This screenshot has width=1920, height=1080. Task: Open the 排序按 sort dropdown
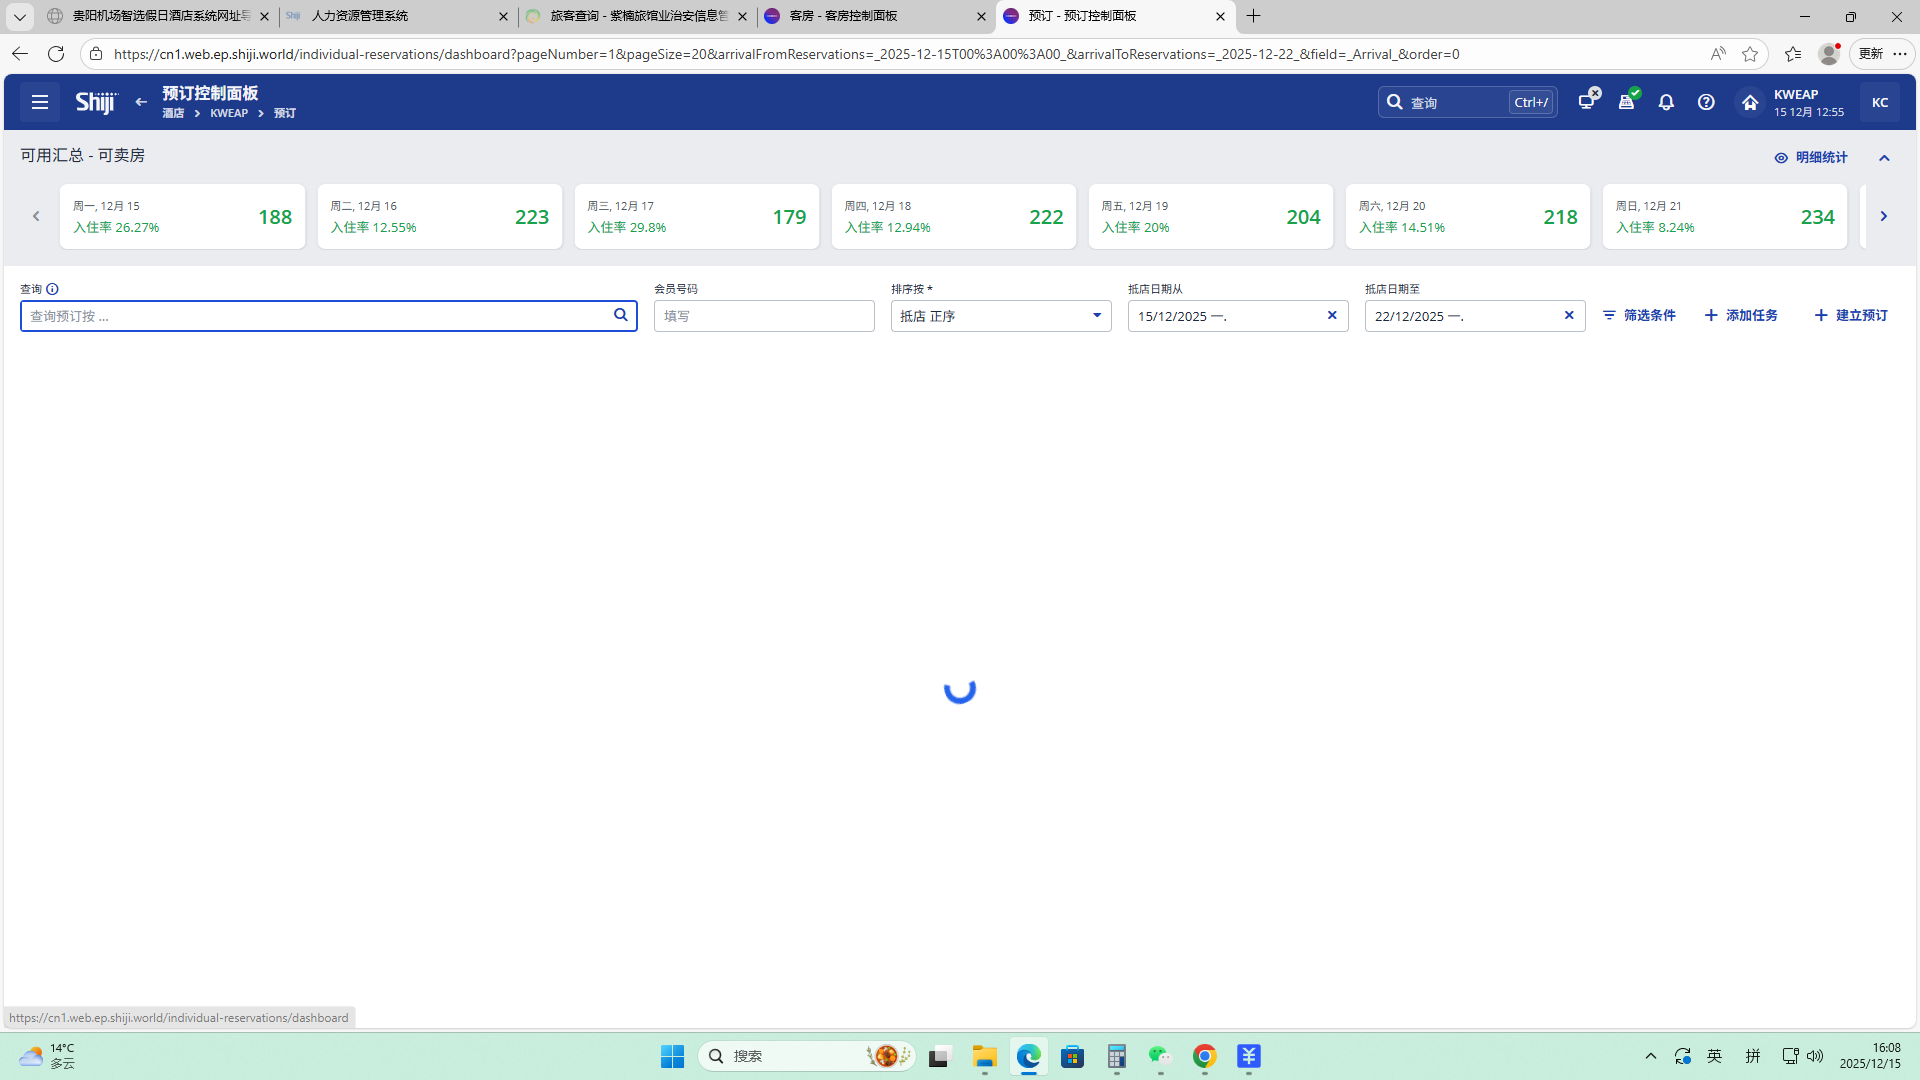[x=1000, y=316]
